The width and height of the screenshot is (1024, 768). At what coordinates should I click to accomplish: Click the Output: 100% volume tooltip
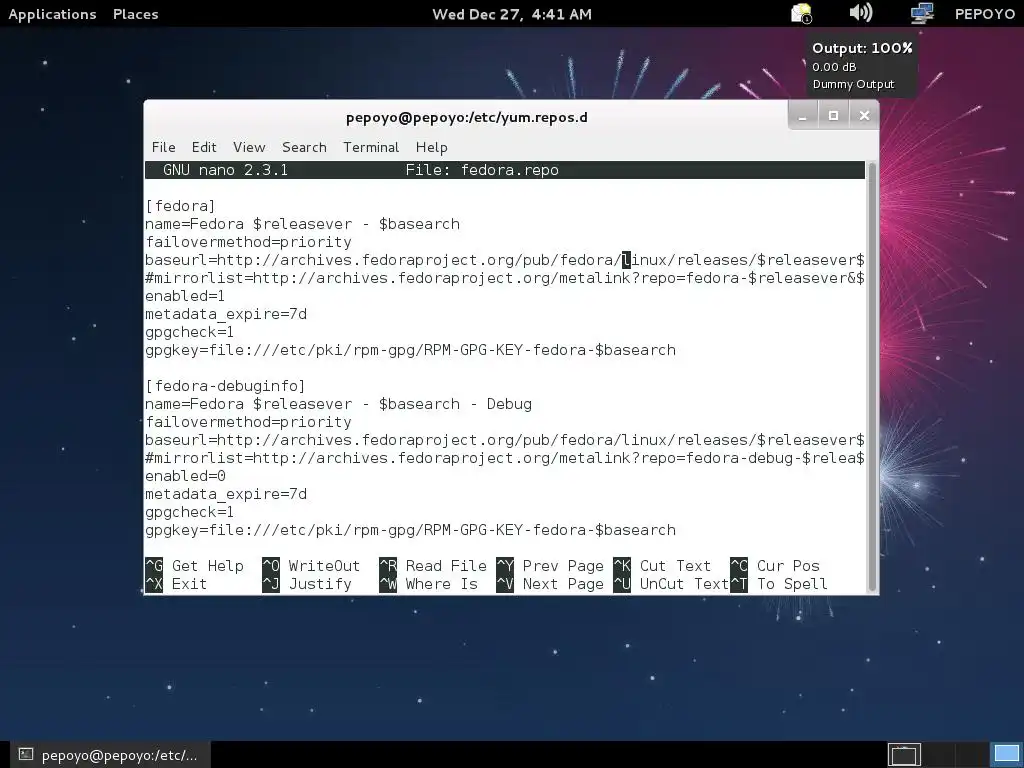click(x=862, y=65)
